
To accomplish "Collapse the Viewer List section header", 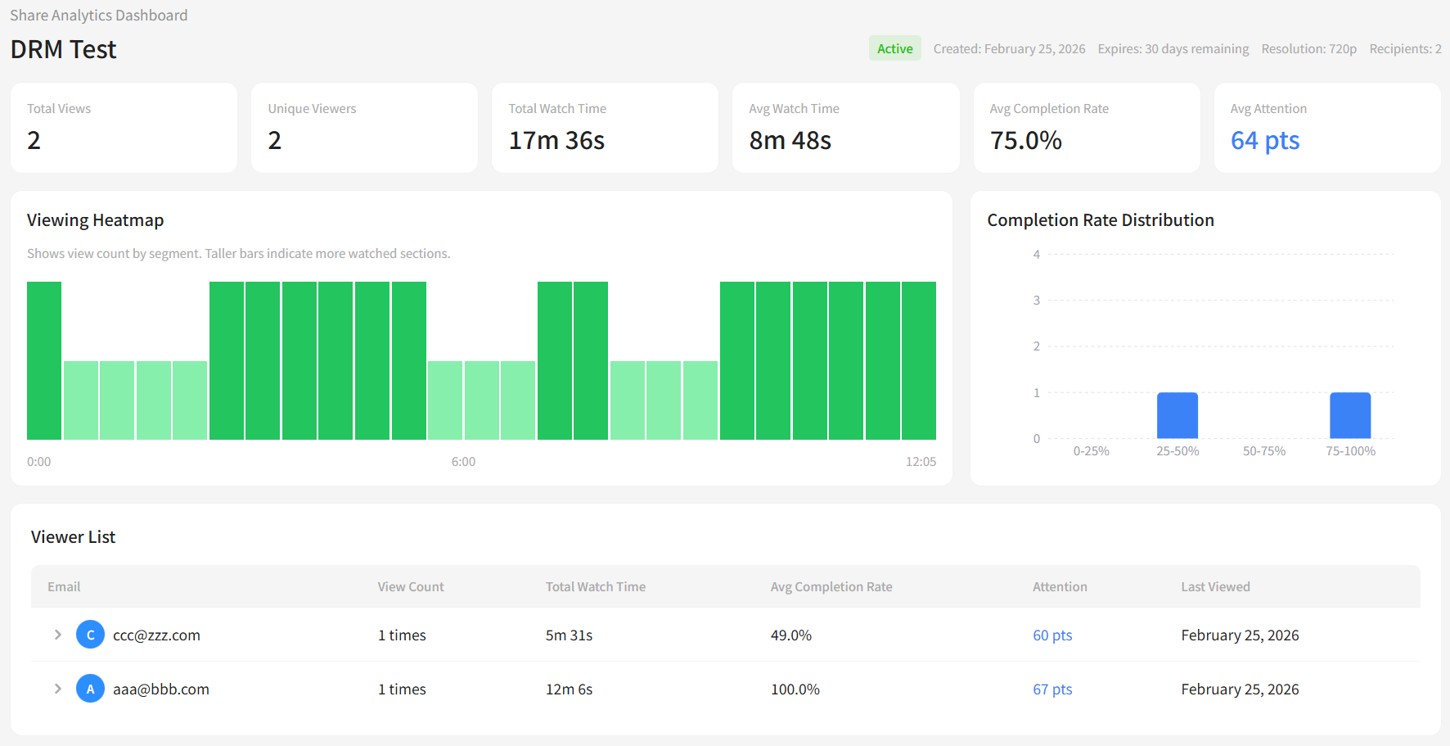I will (x=73, y=536).
